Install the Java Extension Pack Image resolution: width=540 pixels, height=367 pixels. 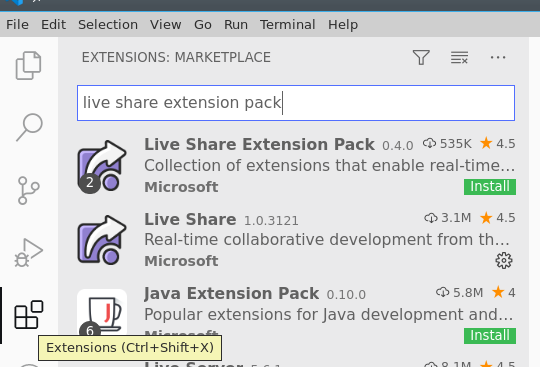490,335
